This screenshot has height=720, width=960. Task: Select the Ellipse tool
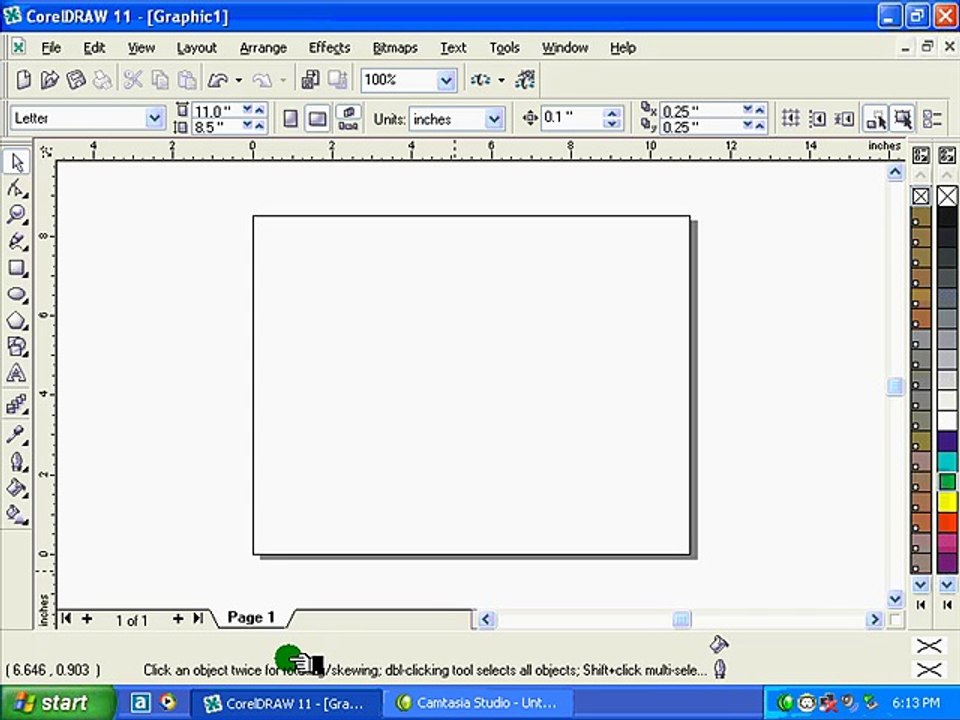coord(17,294)
